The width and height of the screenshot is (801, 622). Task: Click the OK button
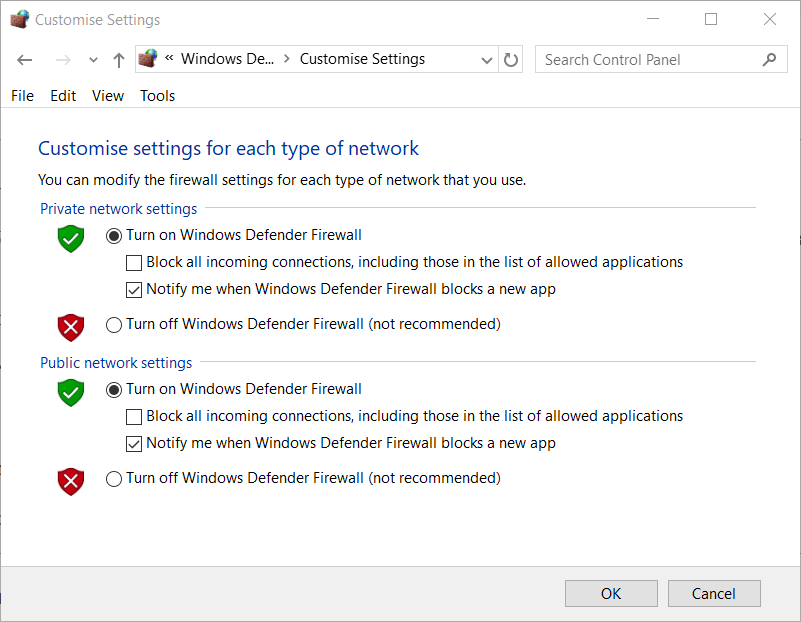(x=611, y=593)
